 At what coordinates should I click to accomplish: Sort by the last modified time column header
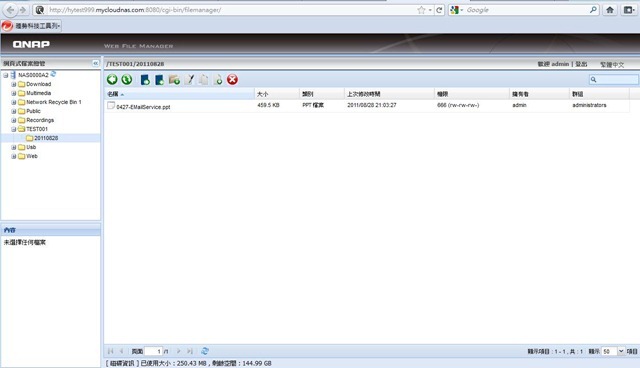pos(389,94)
